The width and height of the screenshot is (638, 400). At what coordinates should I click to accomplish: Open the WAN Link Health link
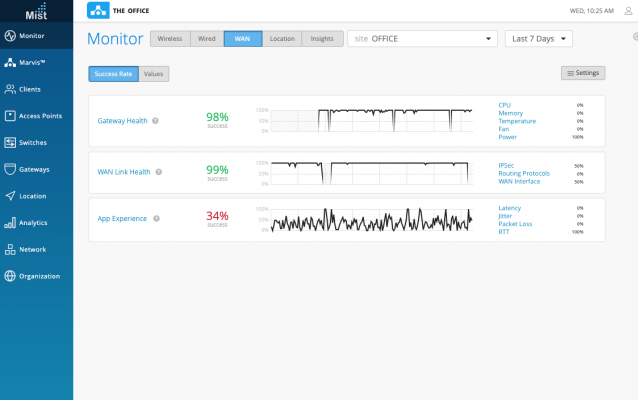(124, 172)
